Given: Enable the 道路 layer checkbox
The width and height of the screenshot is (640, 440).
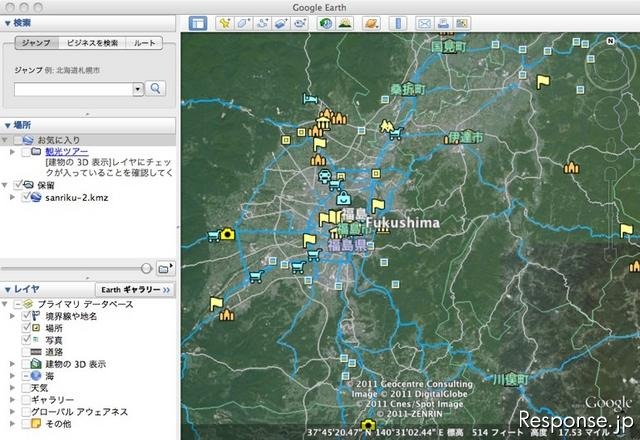Looking at the screenshot, I should [x=26, y=351].
